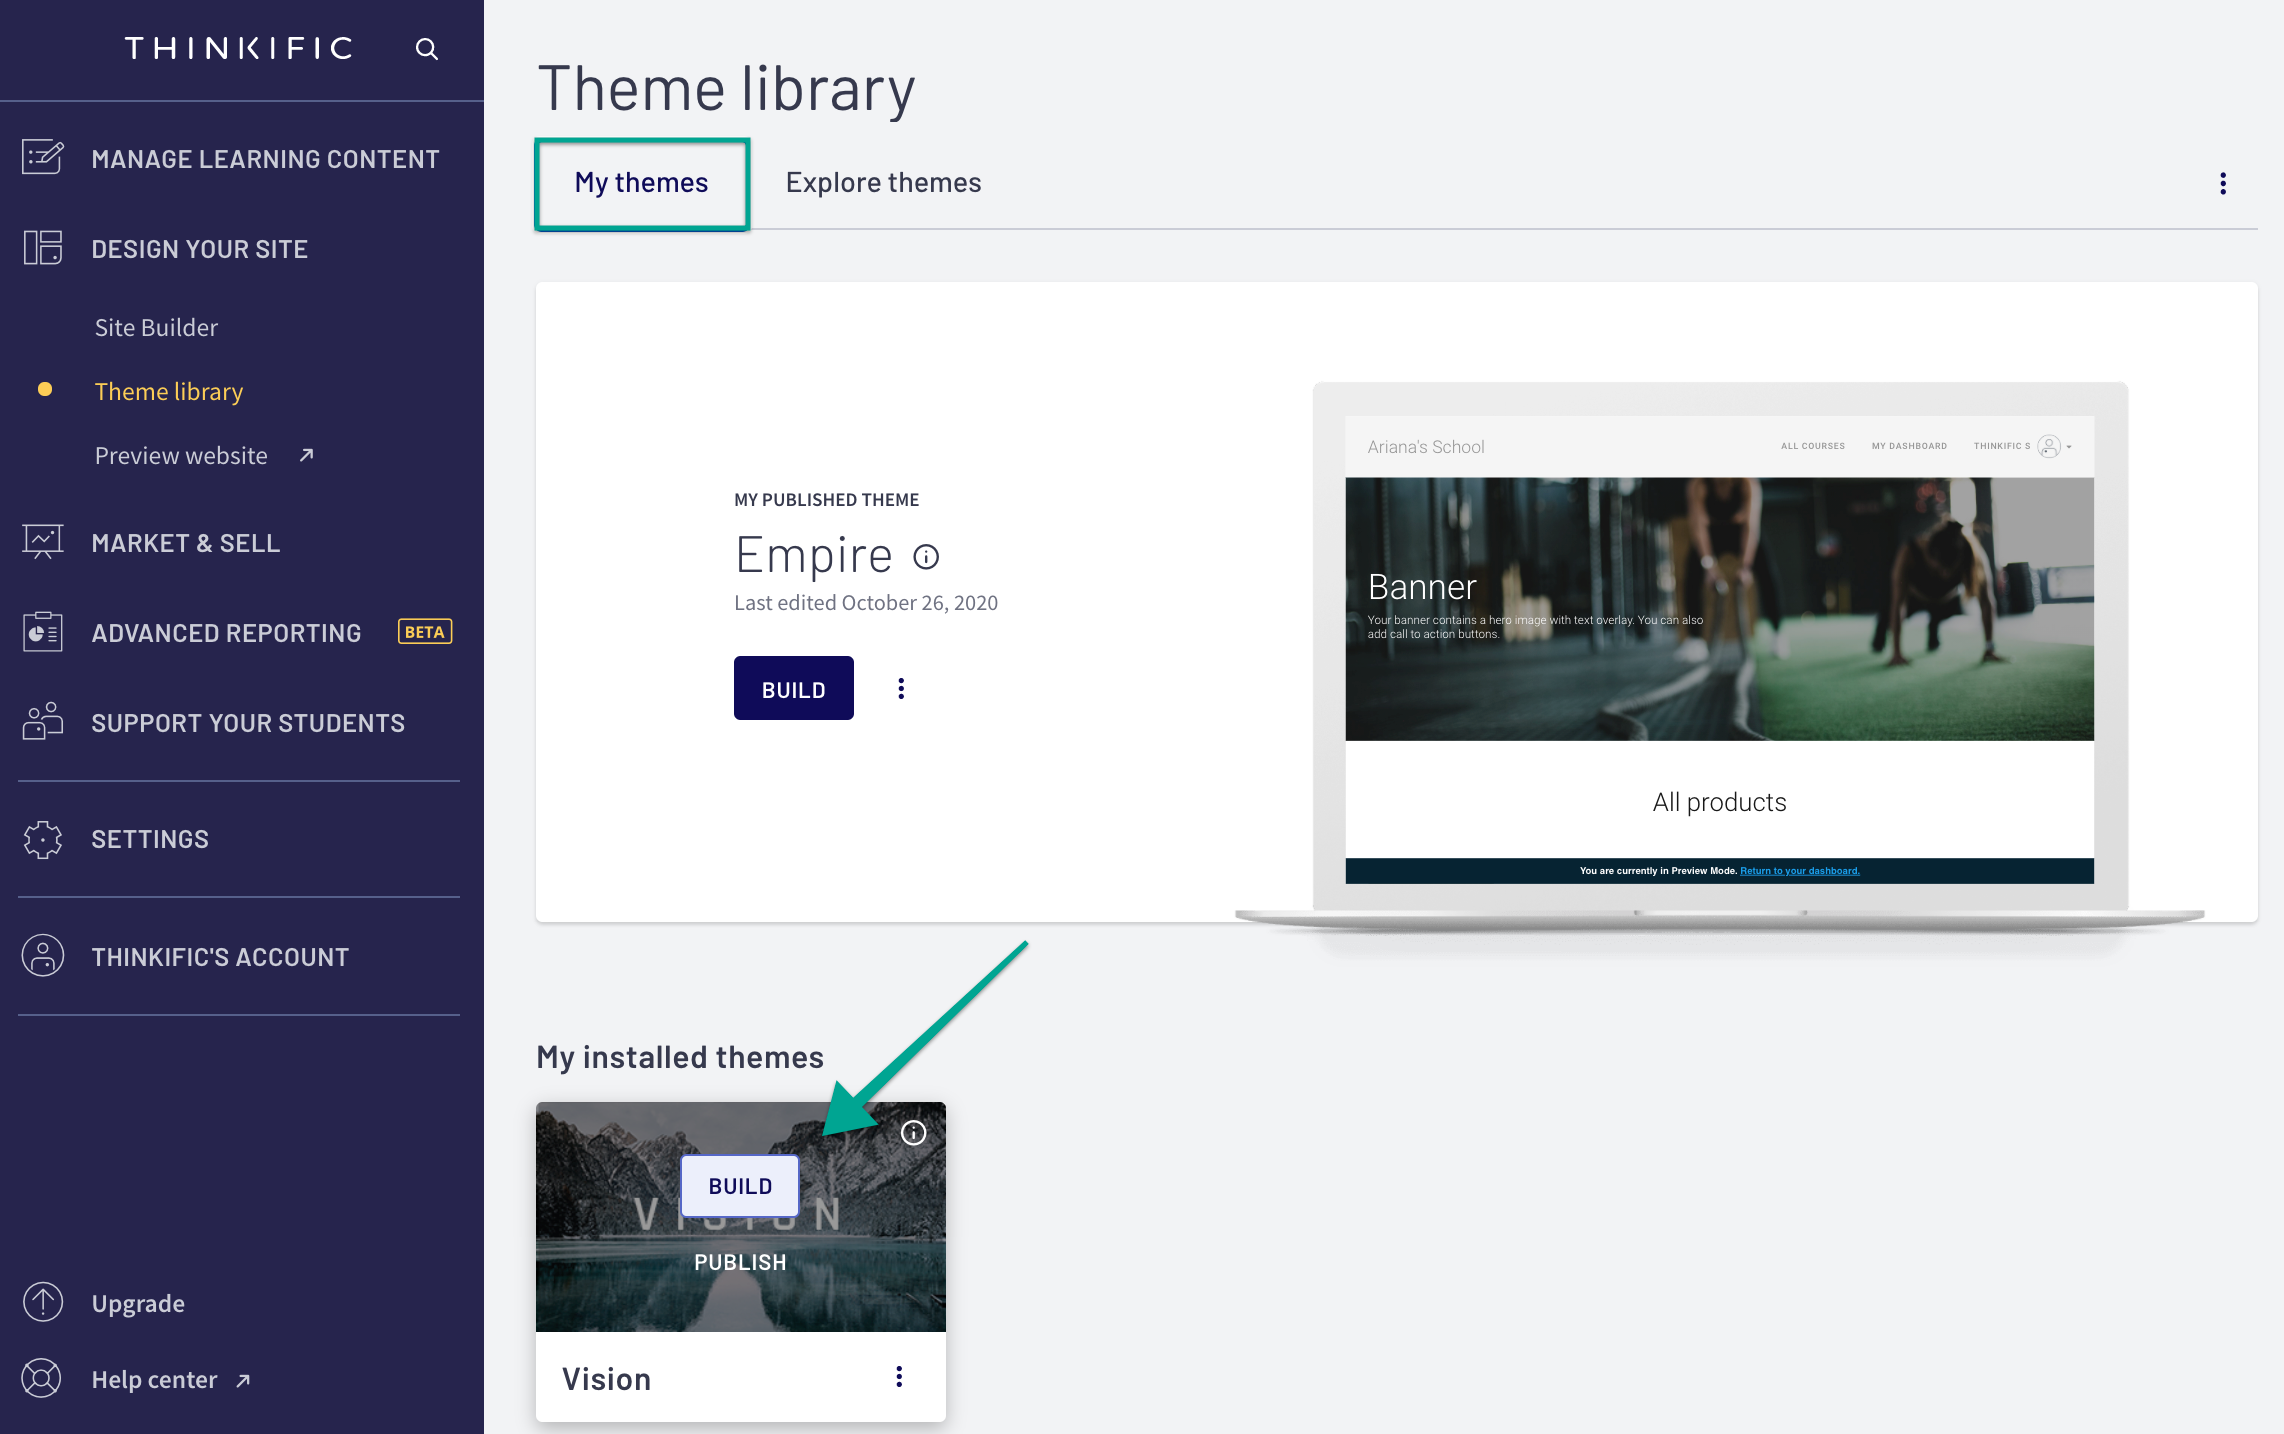Select Theme library in sidebar
This screenshot has width=2284, height=1434.
point(169,392)
